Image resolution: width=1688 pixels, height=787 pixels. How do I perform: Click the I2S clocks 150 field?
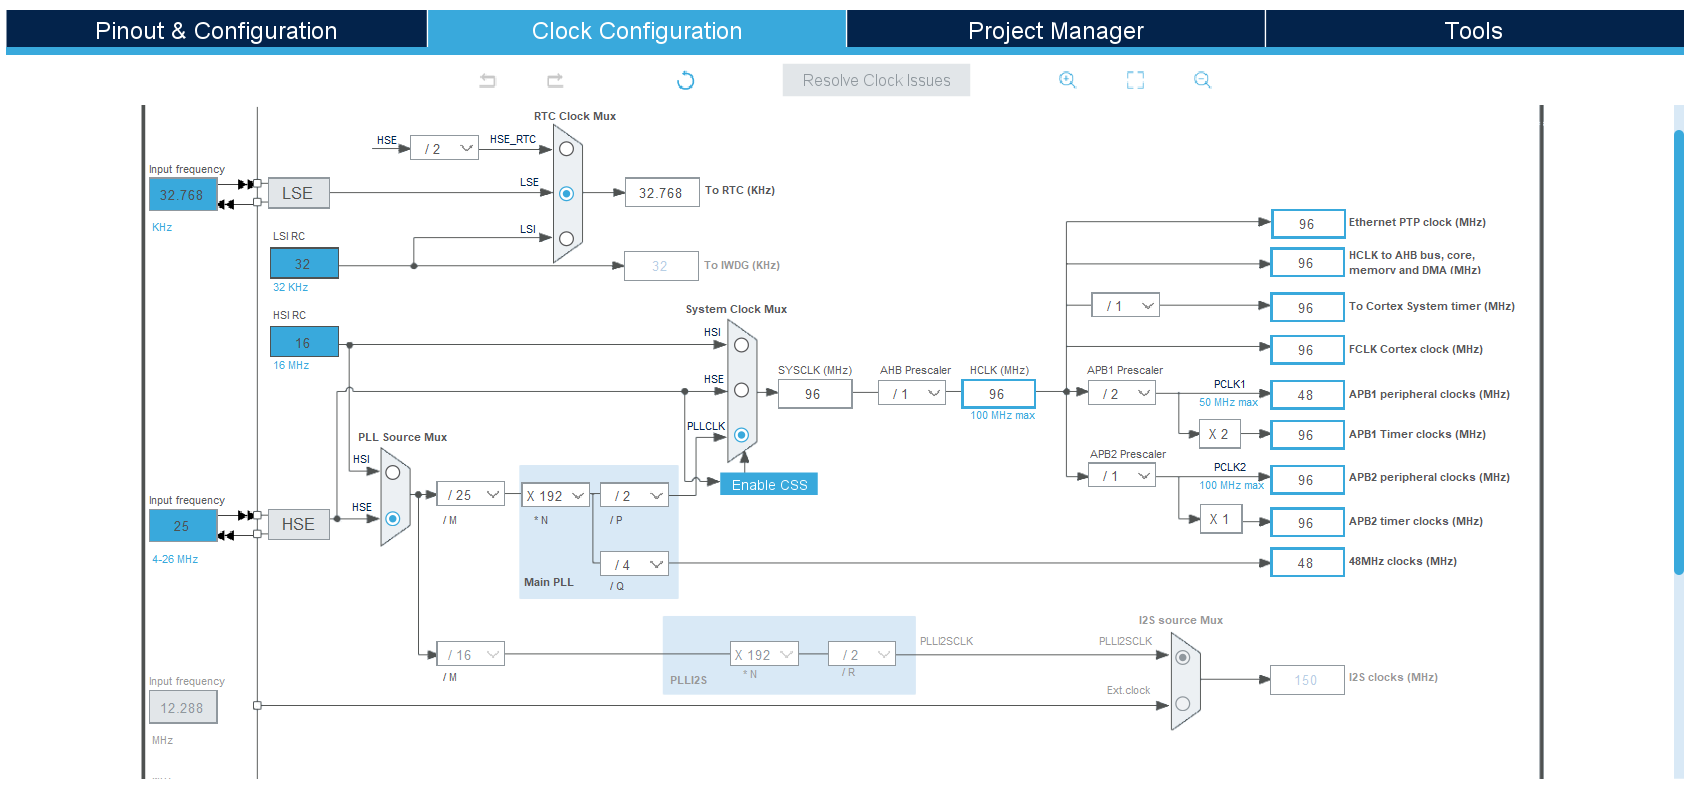1307,680
